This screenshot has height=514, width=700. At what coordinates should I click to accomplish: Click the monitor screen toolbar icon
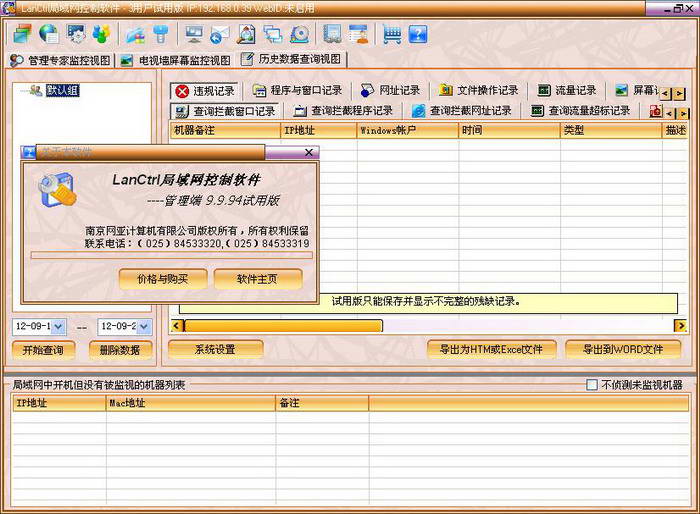point(194,34)
